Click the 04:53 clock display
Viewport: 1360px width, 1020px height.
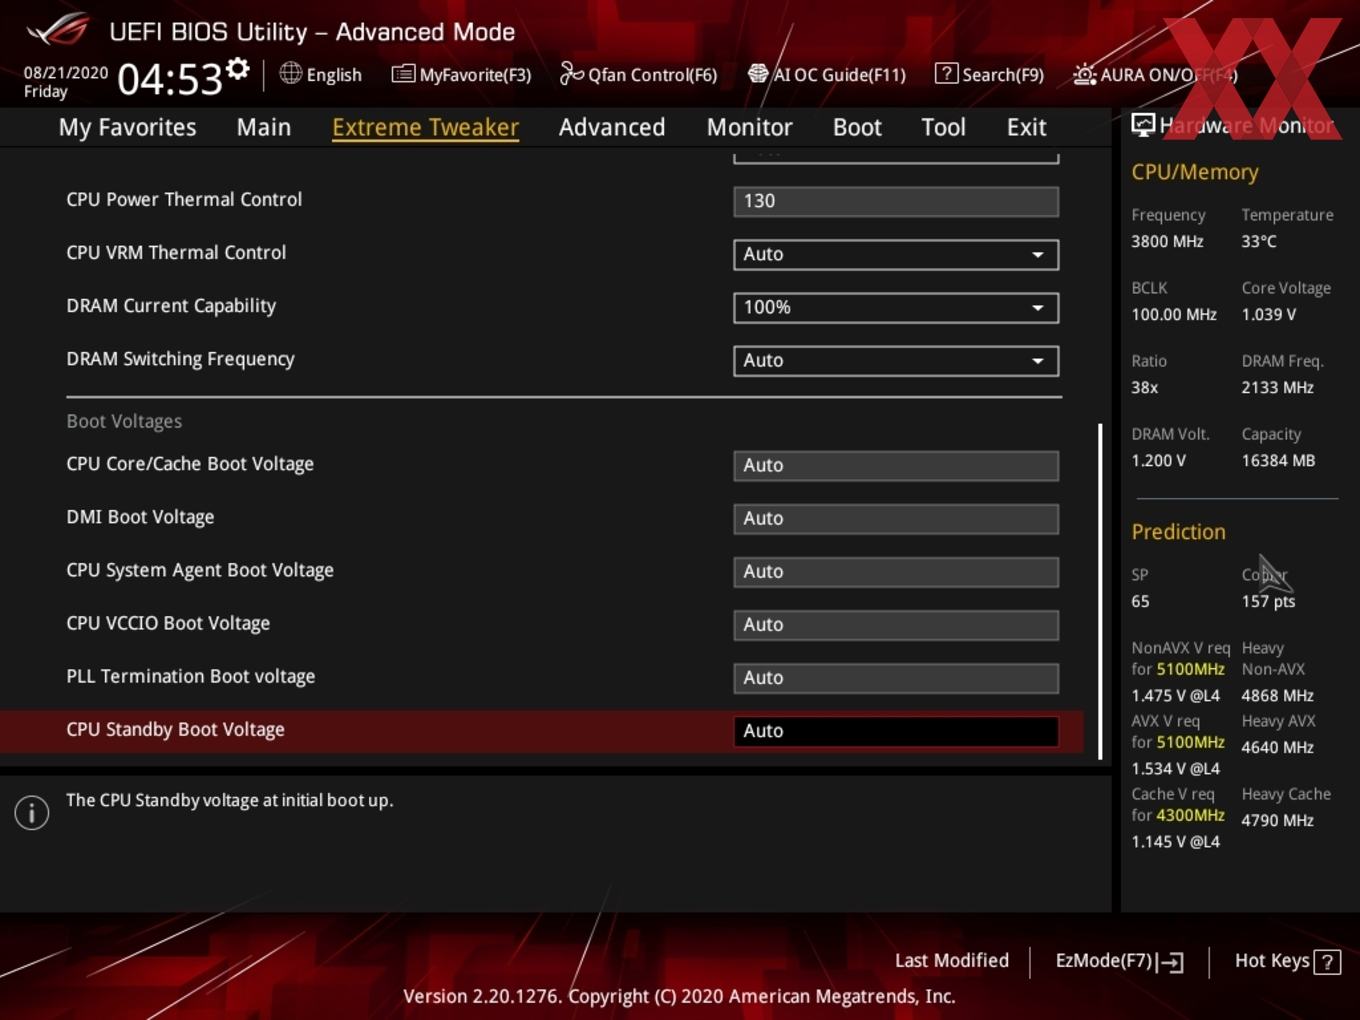[170, 79]
